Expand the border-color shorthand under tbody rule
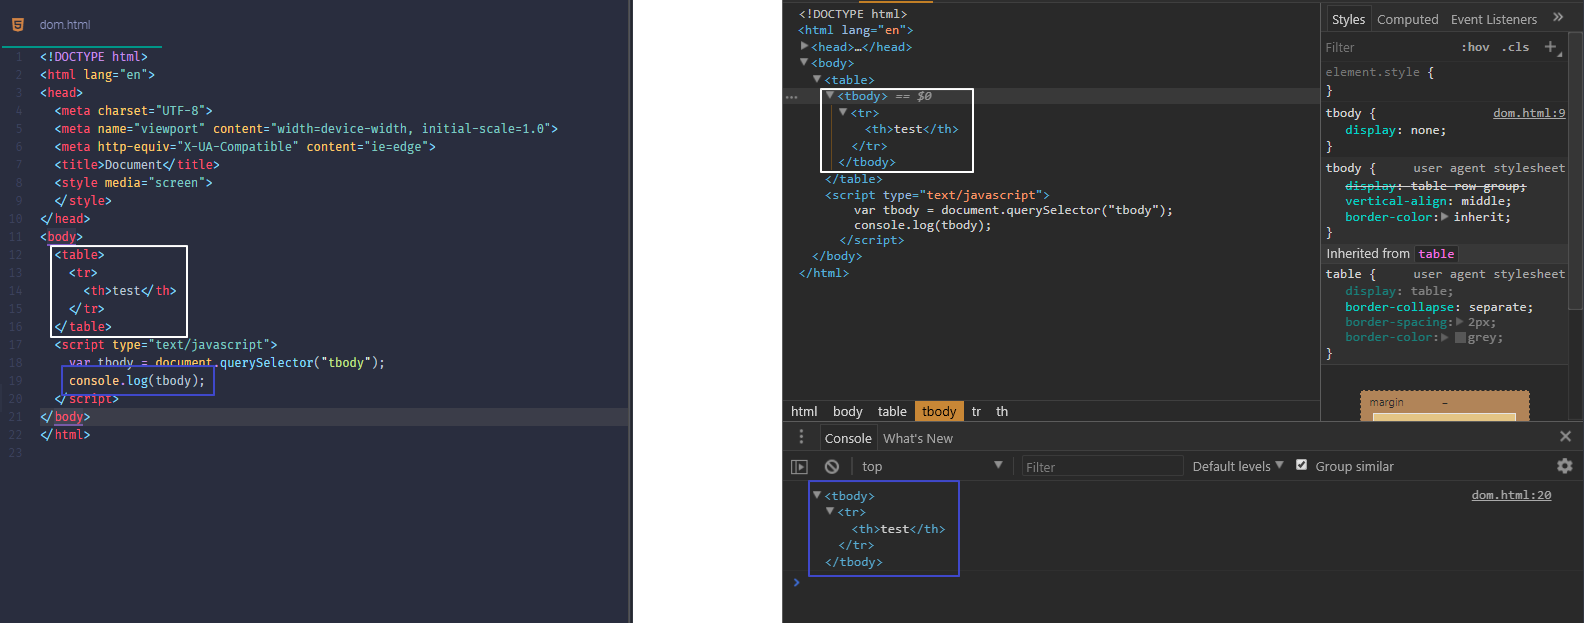The width and height of the screenshot is (1584, 623). [1444, 217]
